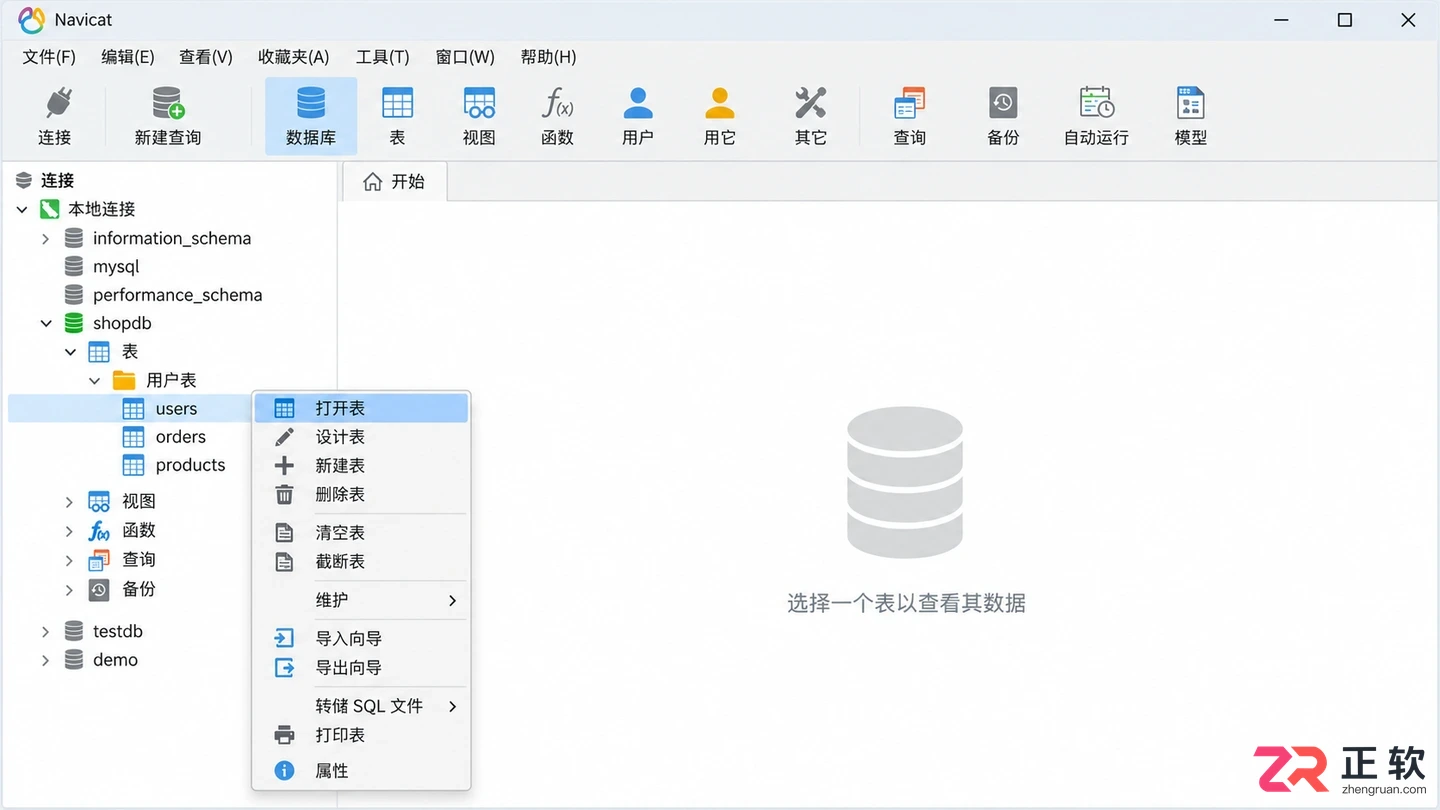Viewport: 1440px width, 810px height.
Task: Open the 查看(V) menu
Action: tap(205, 57)
